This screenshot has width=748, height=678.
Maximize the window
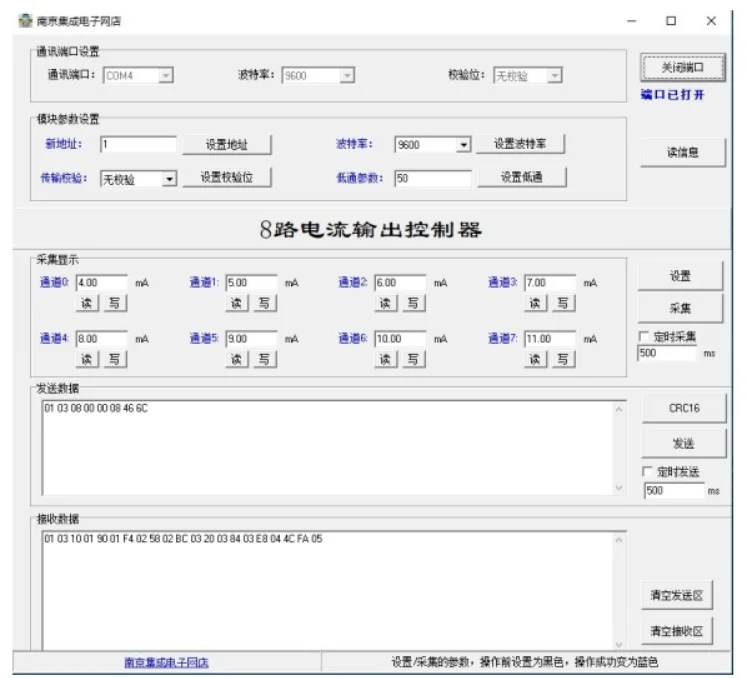tap(671, 21)
